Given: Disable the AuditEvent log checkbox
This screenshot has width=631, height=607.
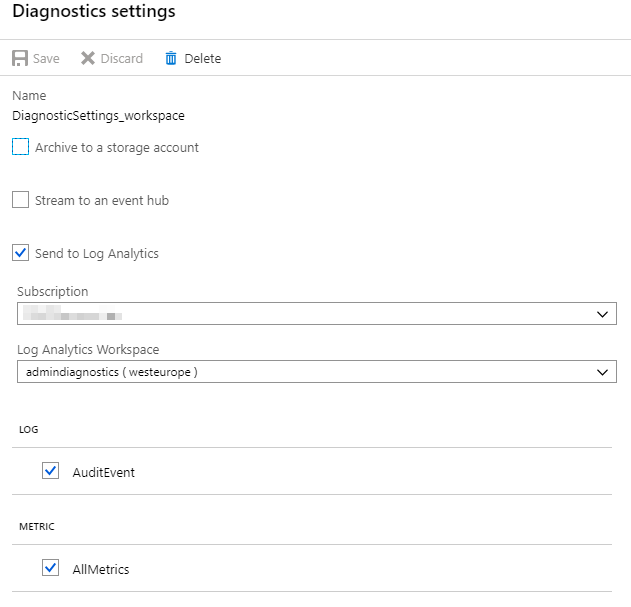Looking at the screenshot, I should 51,471.
